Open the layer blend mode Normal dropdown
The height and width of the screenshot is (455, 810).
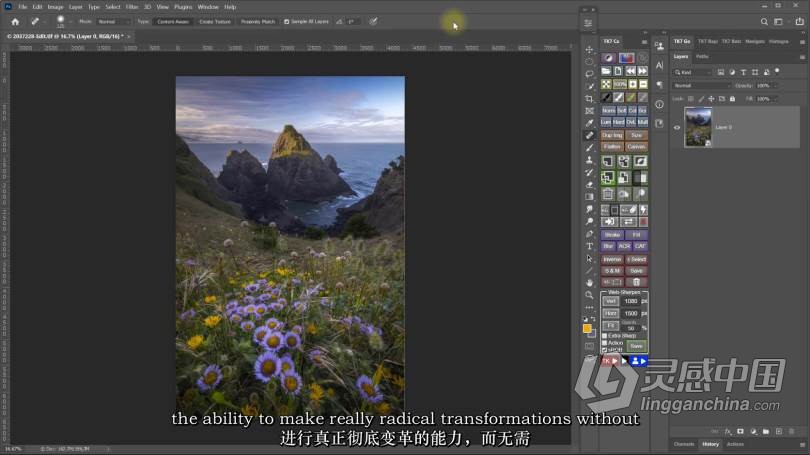coord(701,86)
